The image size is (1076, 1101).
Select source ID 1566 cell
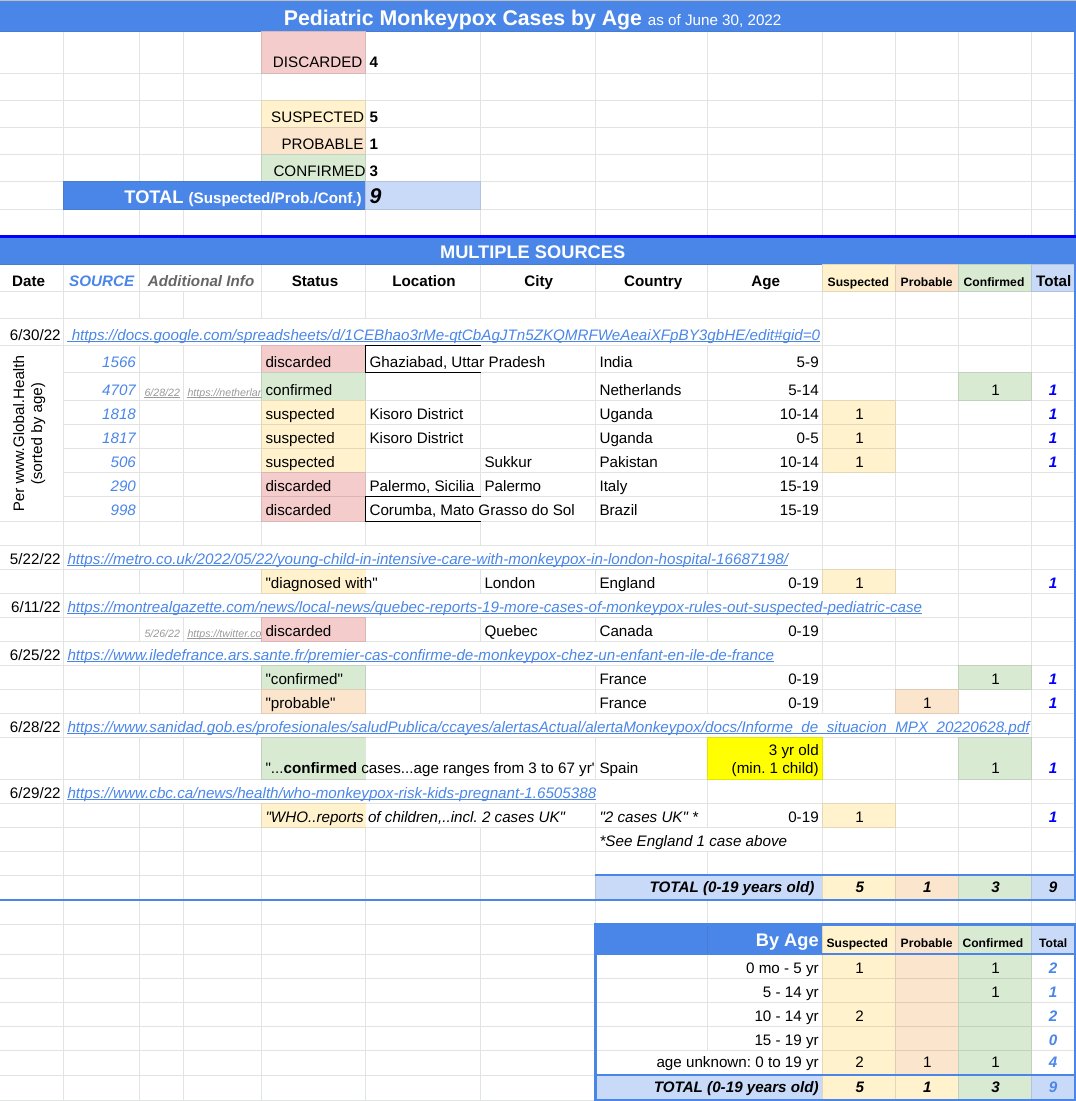tap(102, 362)
